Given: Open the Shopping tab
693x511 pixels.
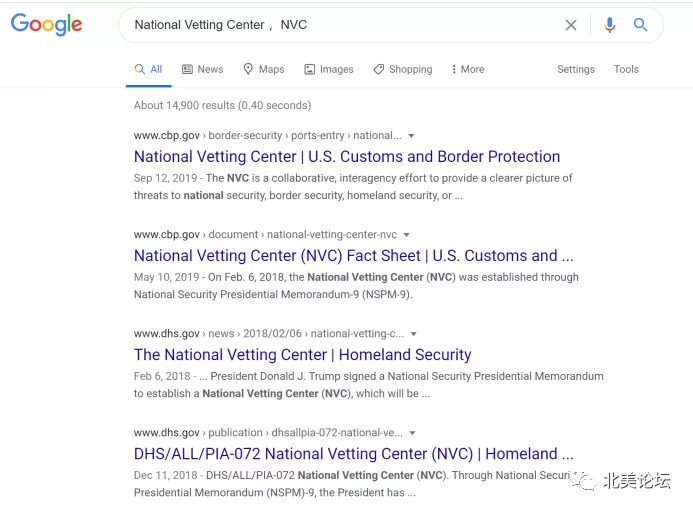Looking at the screenshot, I should tap(403, 69).
